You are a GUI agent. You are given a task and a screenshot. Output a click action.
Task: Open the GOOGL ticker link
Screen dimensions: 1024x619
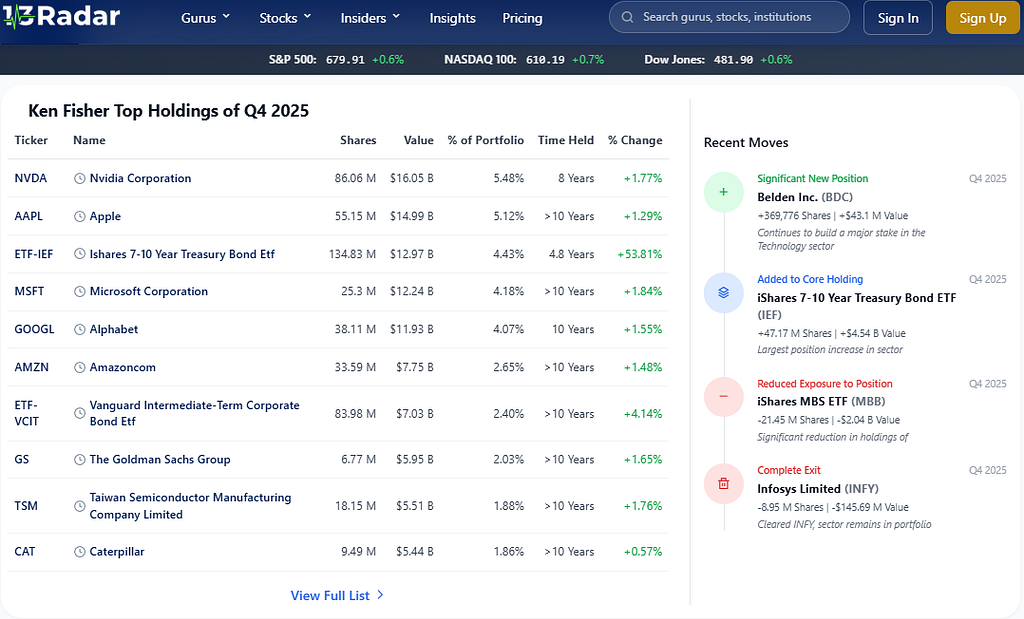pyautogui.click(x=35, y=329)
